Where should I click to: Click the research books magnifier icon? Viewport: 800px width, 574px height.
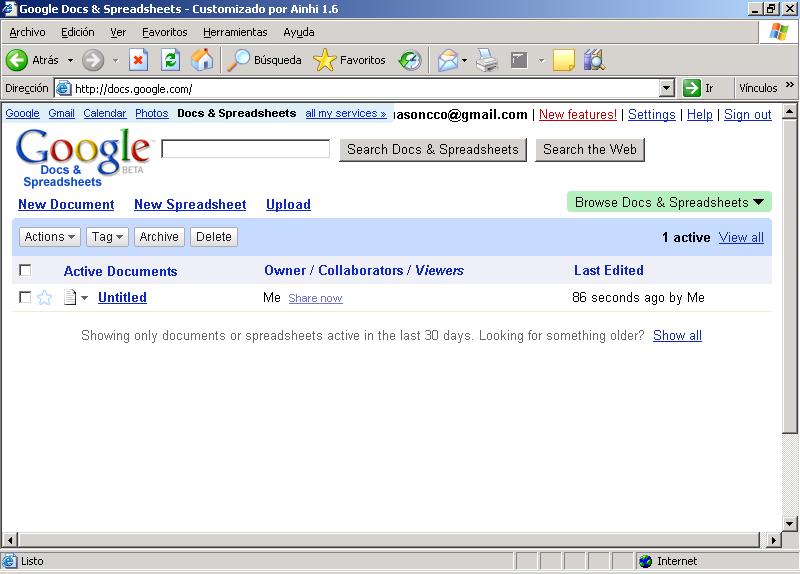pos(594,60)
